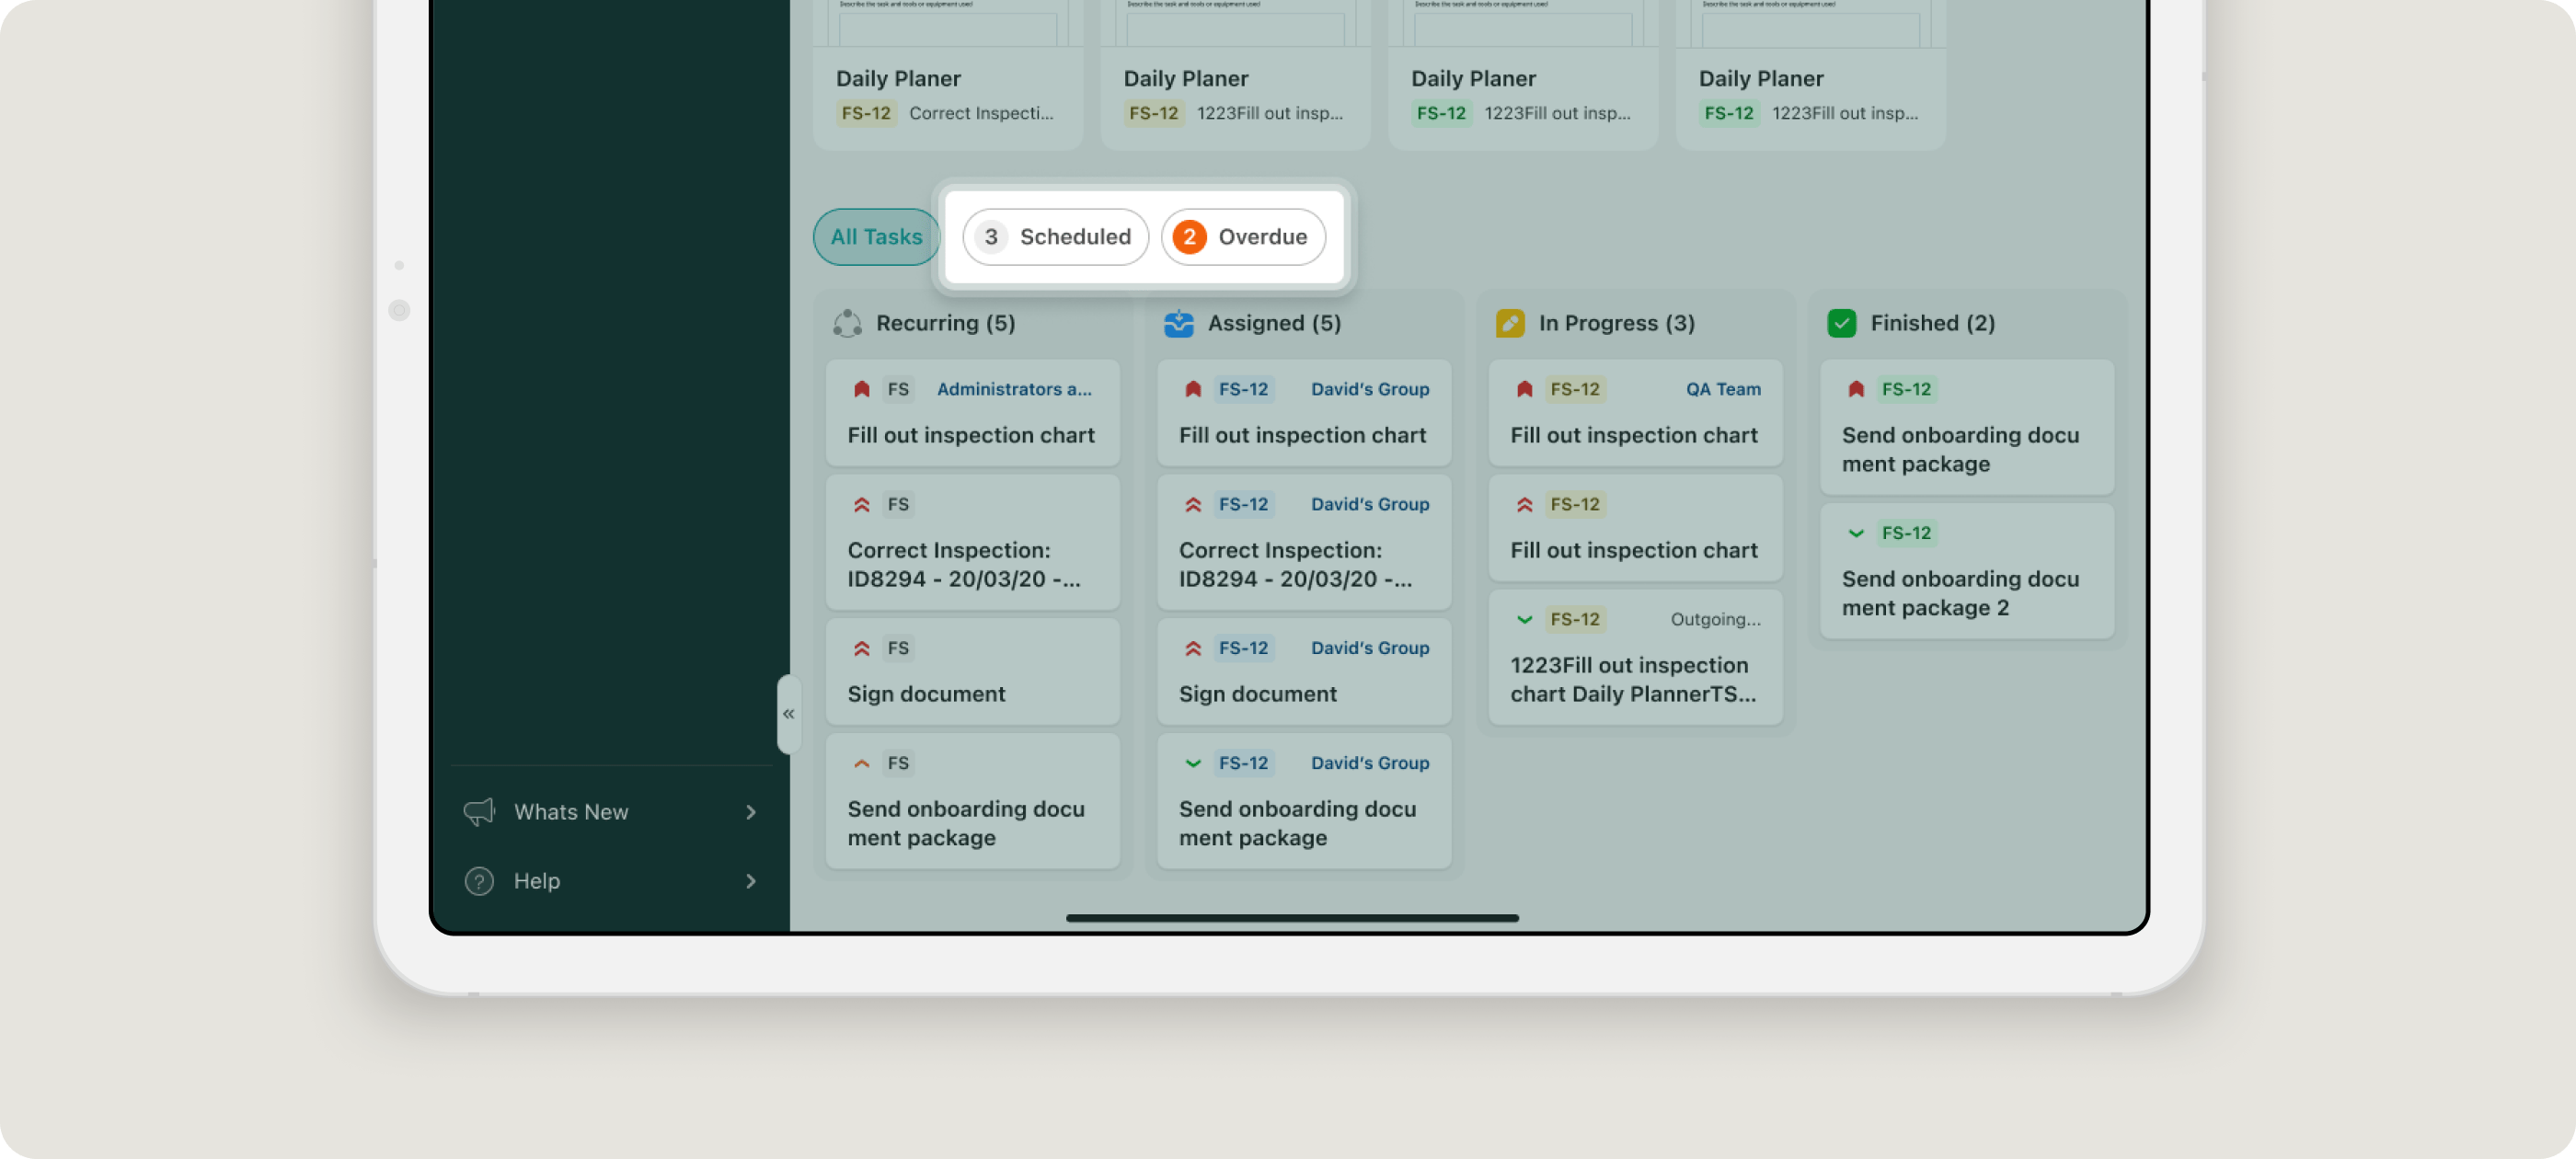Expand the Help menu arrow
The width and height of the screenshot is (2576, 1159).
[x=751, y=881]
